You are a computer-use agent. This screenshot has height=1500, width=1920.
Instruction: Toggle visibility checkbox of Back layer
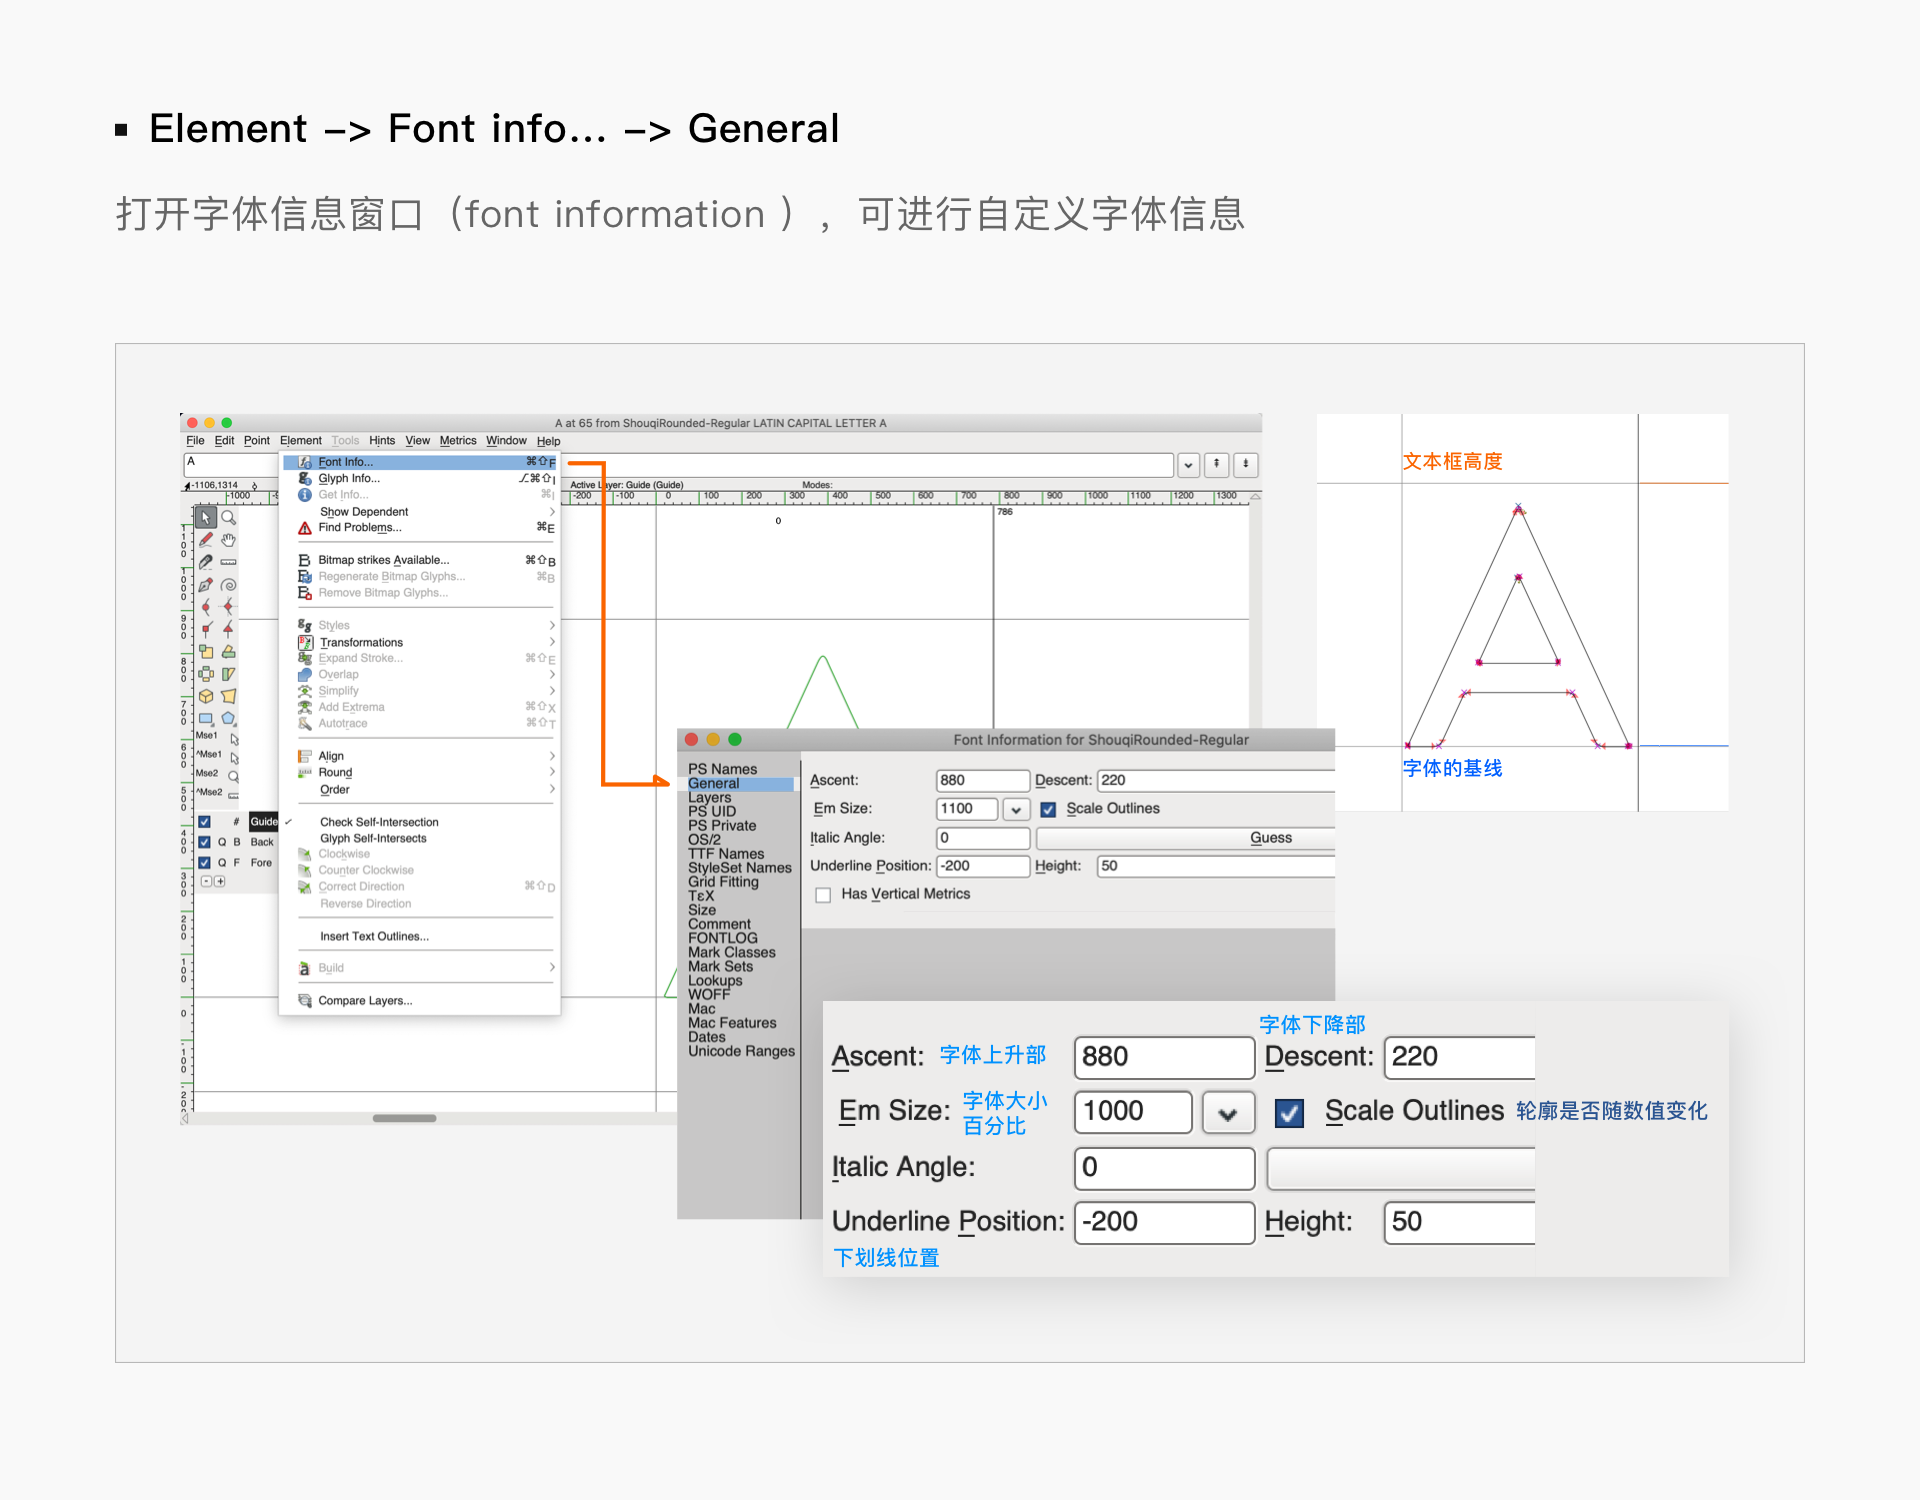pos(204,842)
